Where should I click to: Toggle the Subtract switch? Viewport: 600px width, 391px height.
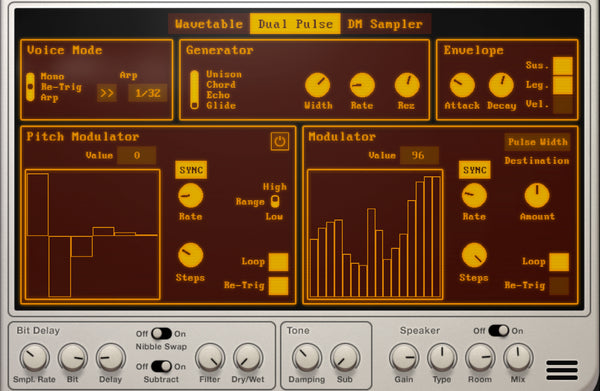click(161, 367)
